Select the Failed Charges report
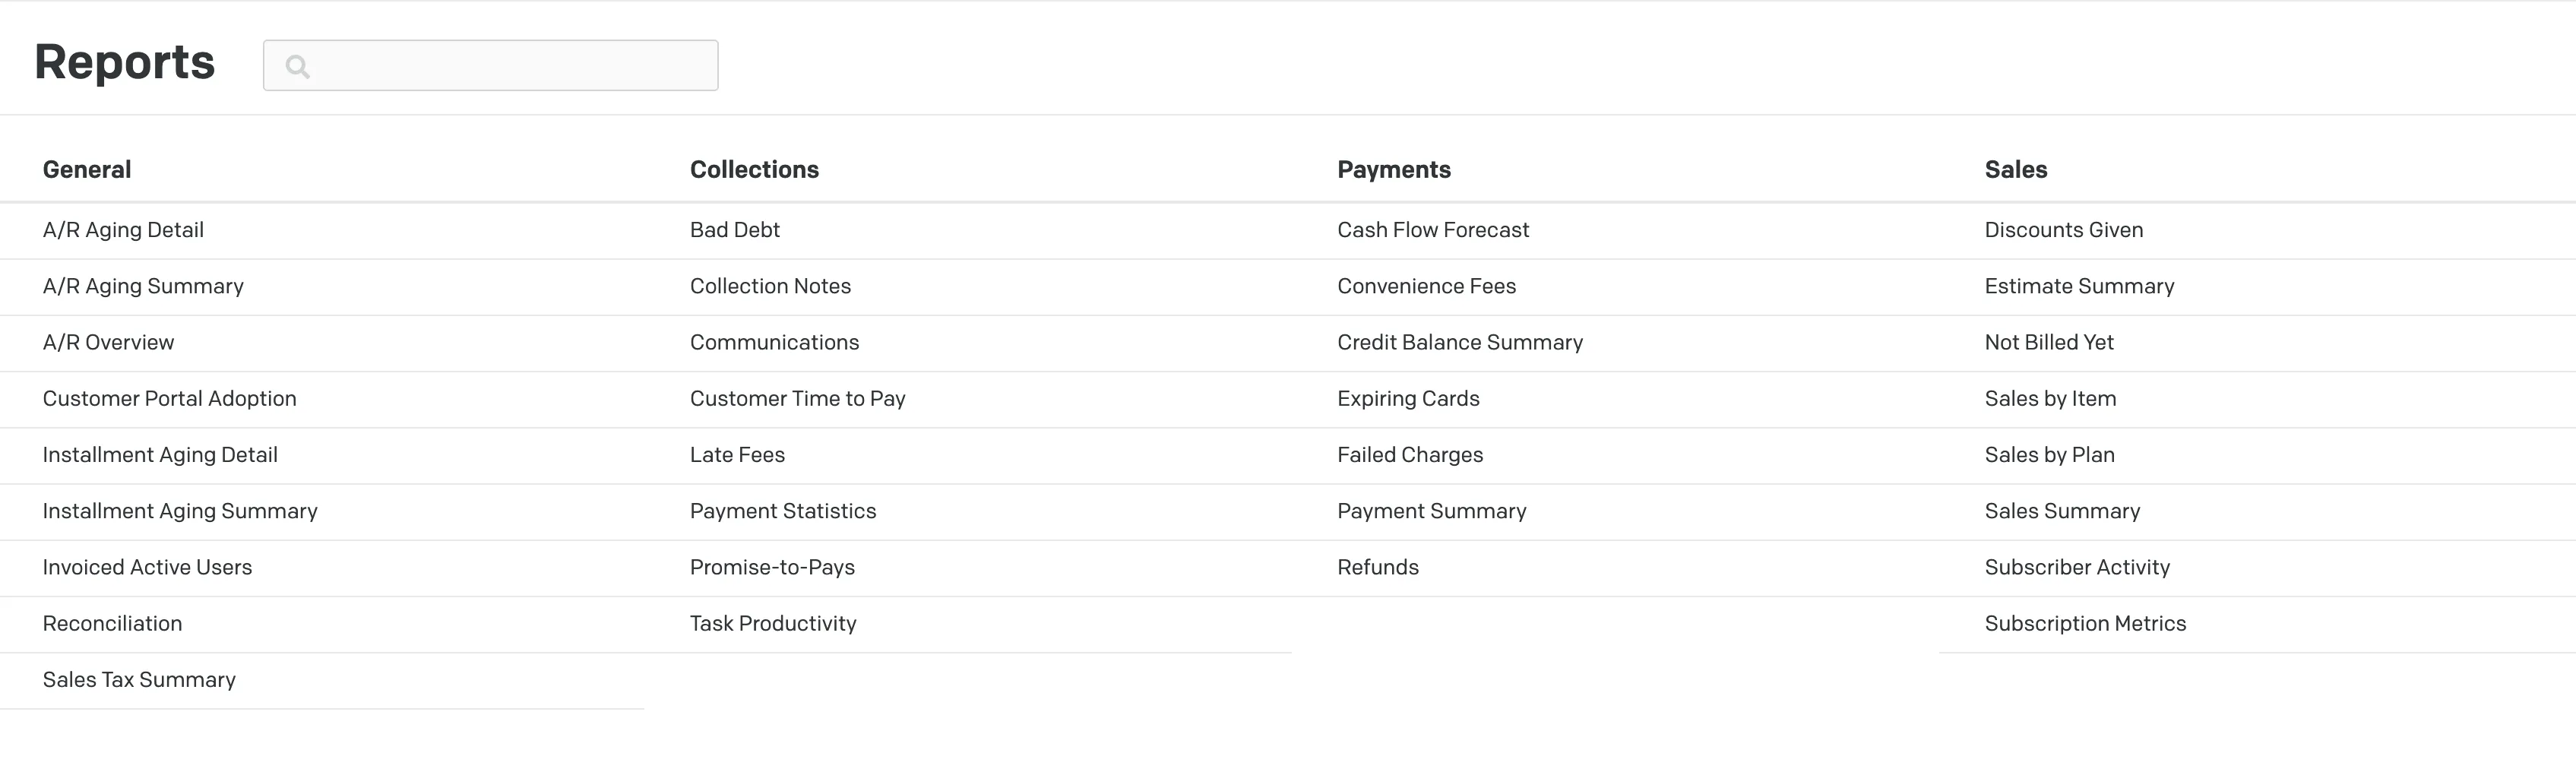 (1410, 455)
